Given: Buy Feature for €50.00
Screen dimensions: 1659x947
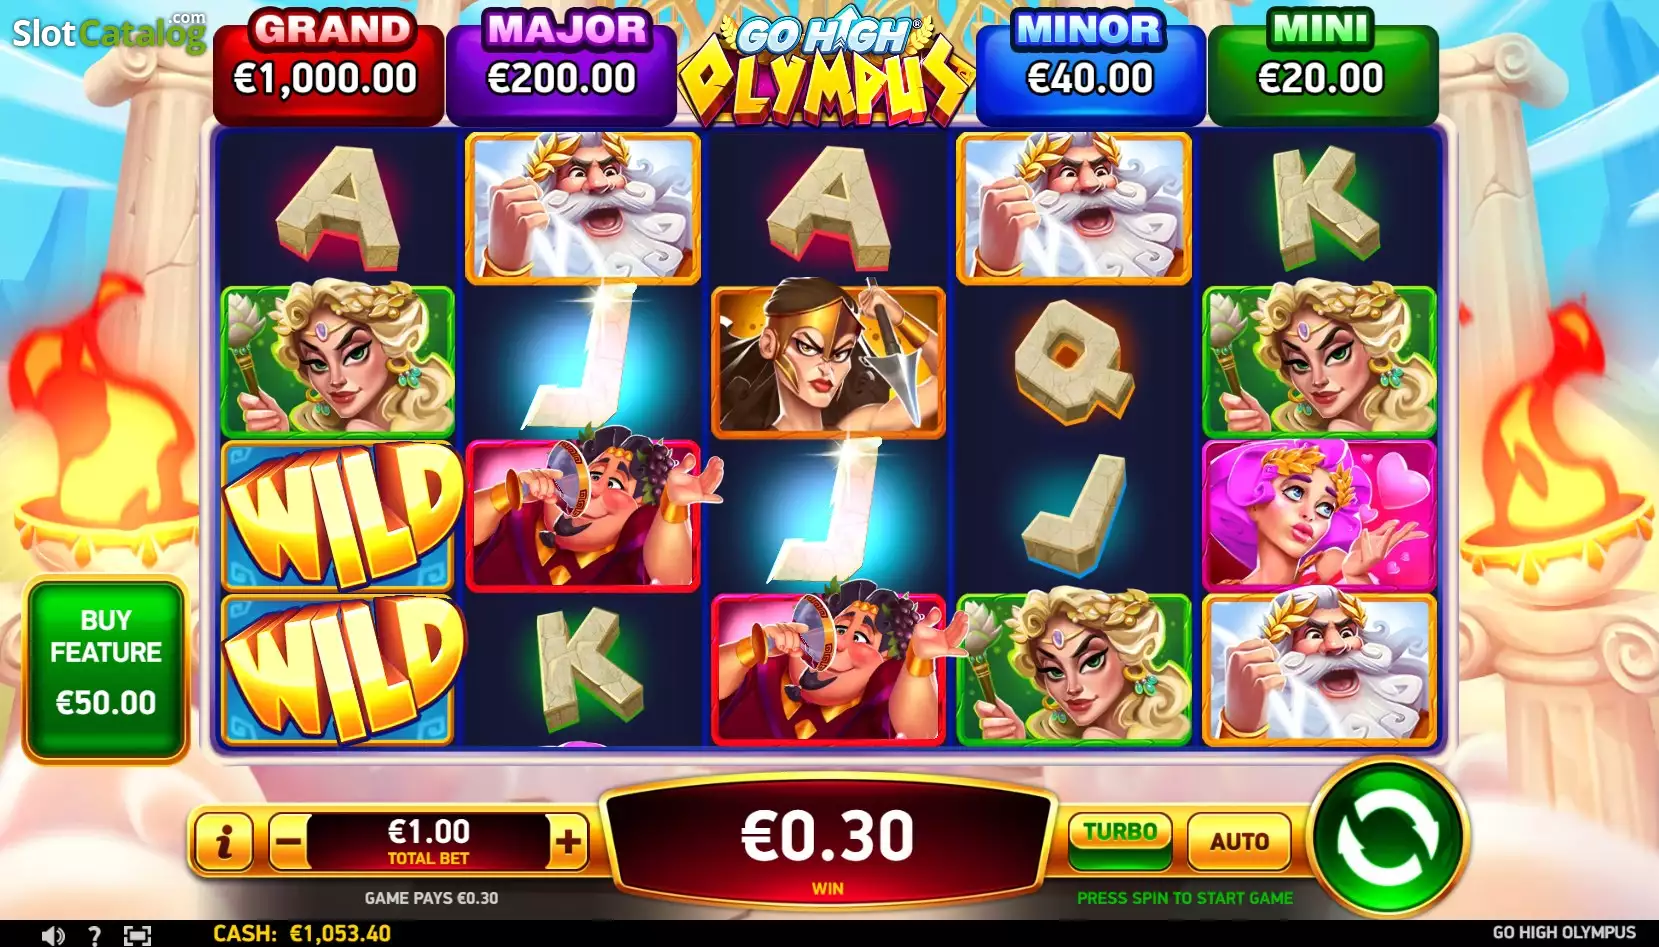Looking at the screenshot, I should [106, 669].
